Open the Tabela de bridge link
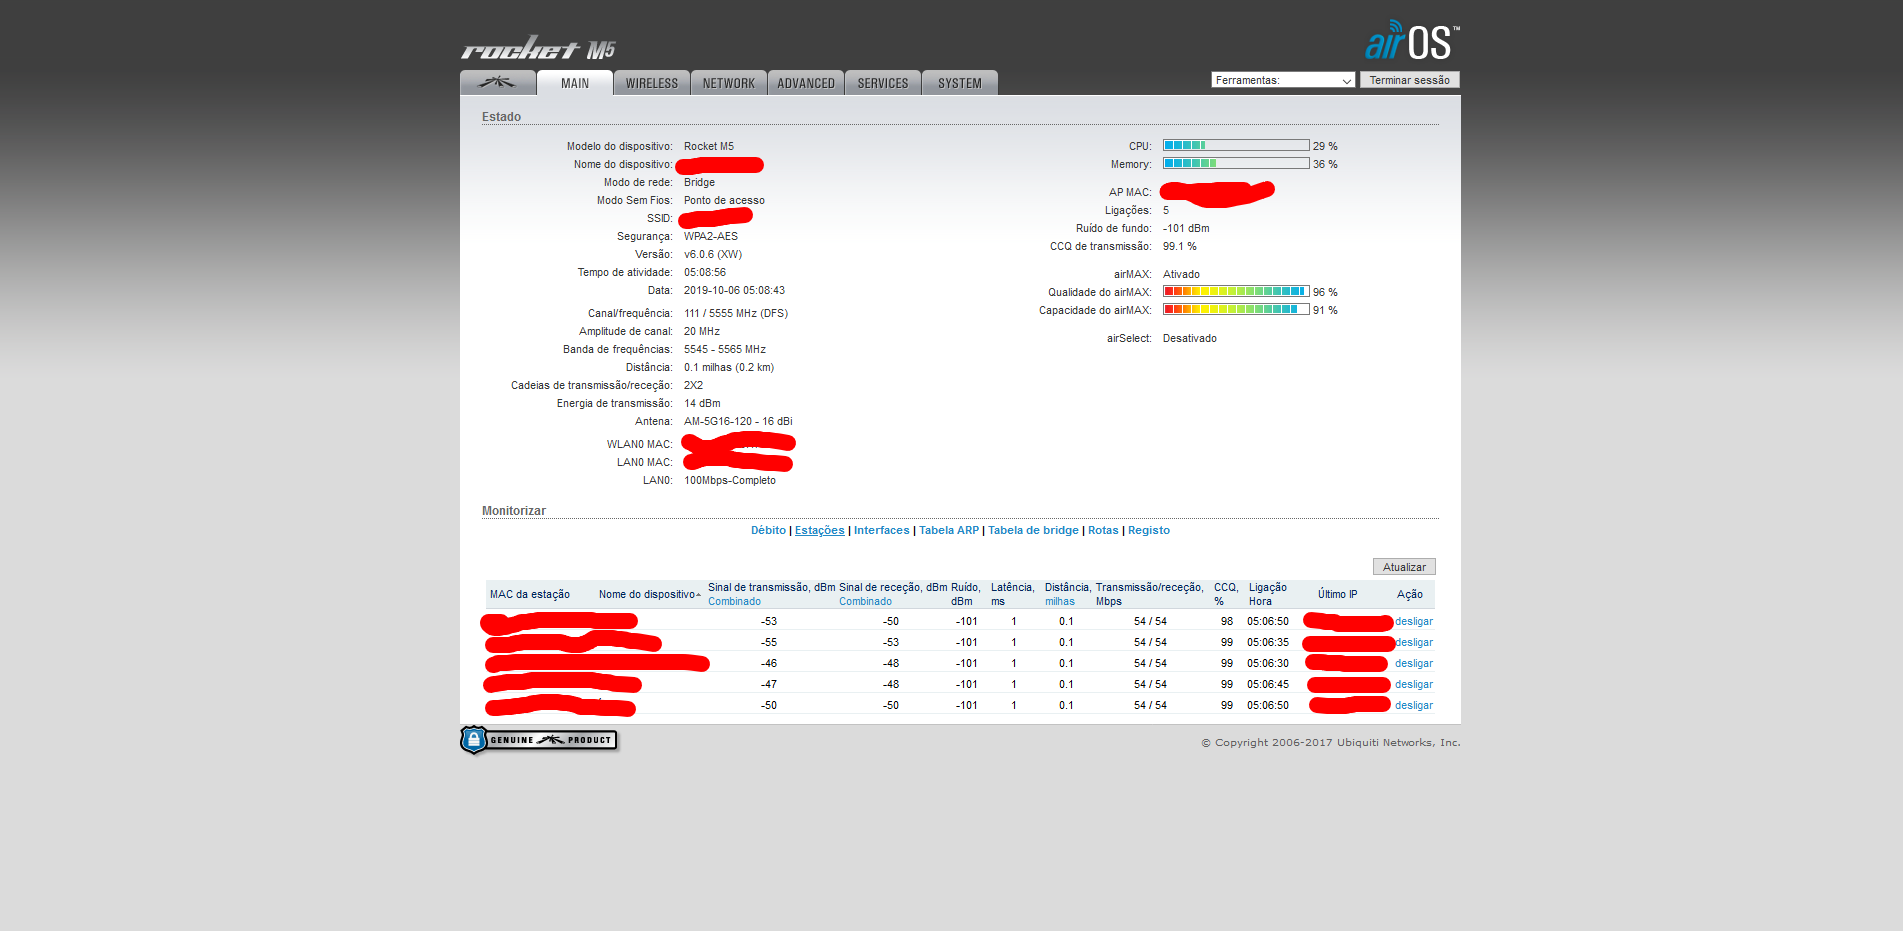Viewport: 1903px width, 931px height. tap(1033, 530)
